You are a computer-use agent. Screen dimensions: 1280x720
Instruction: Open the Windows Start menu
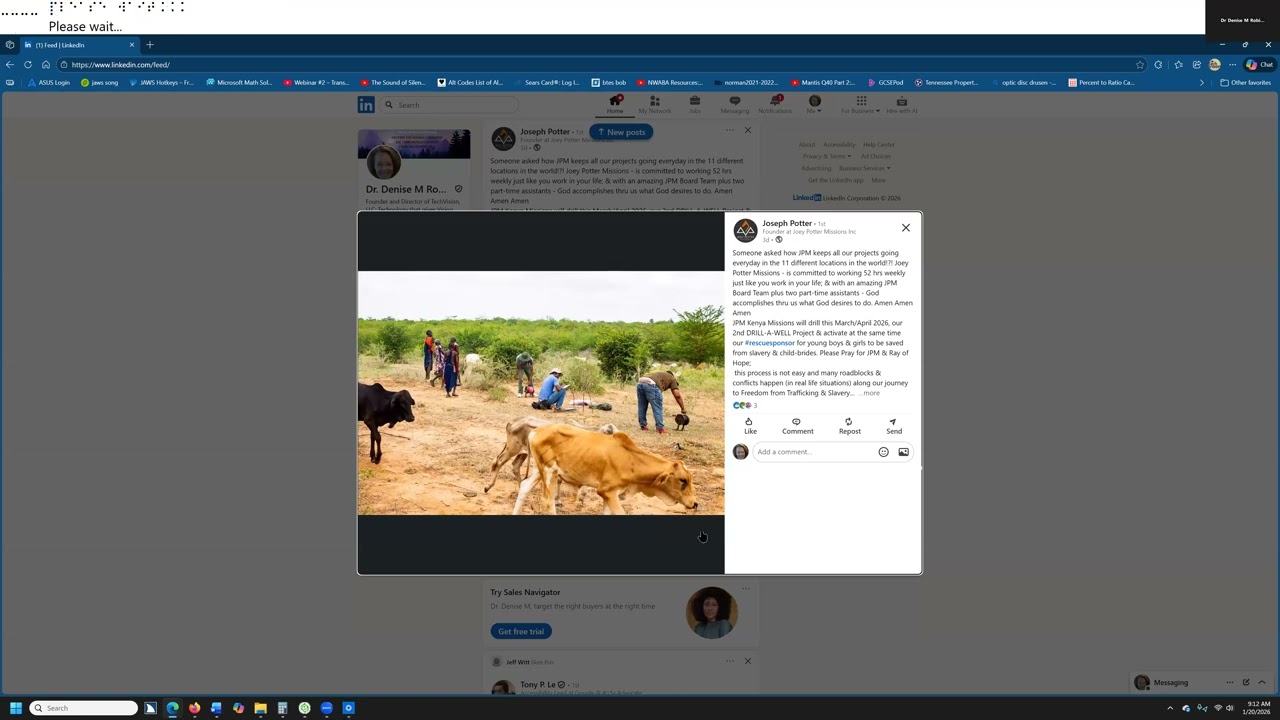(15, 708)
